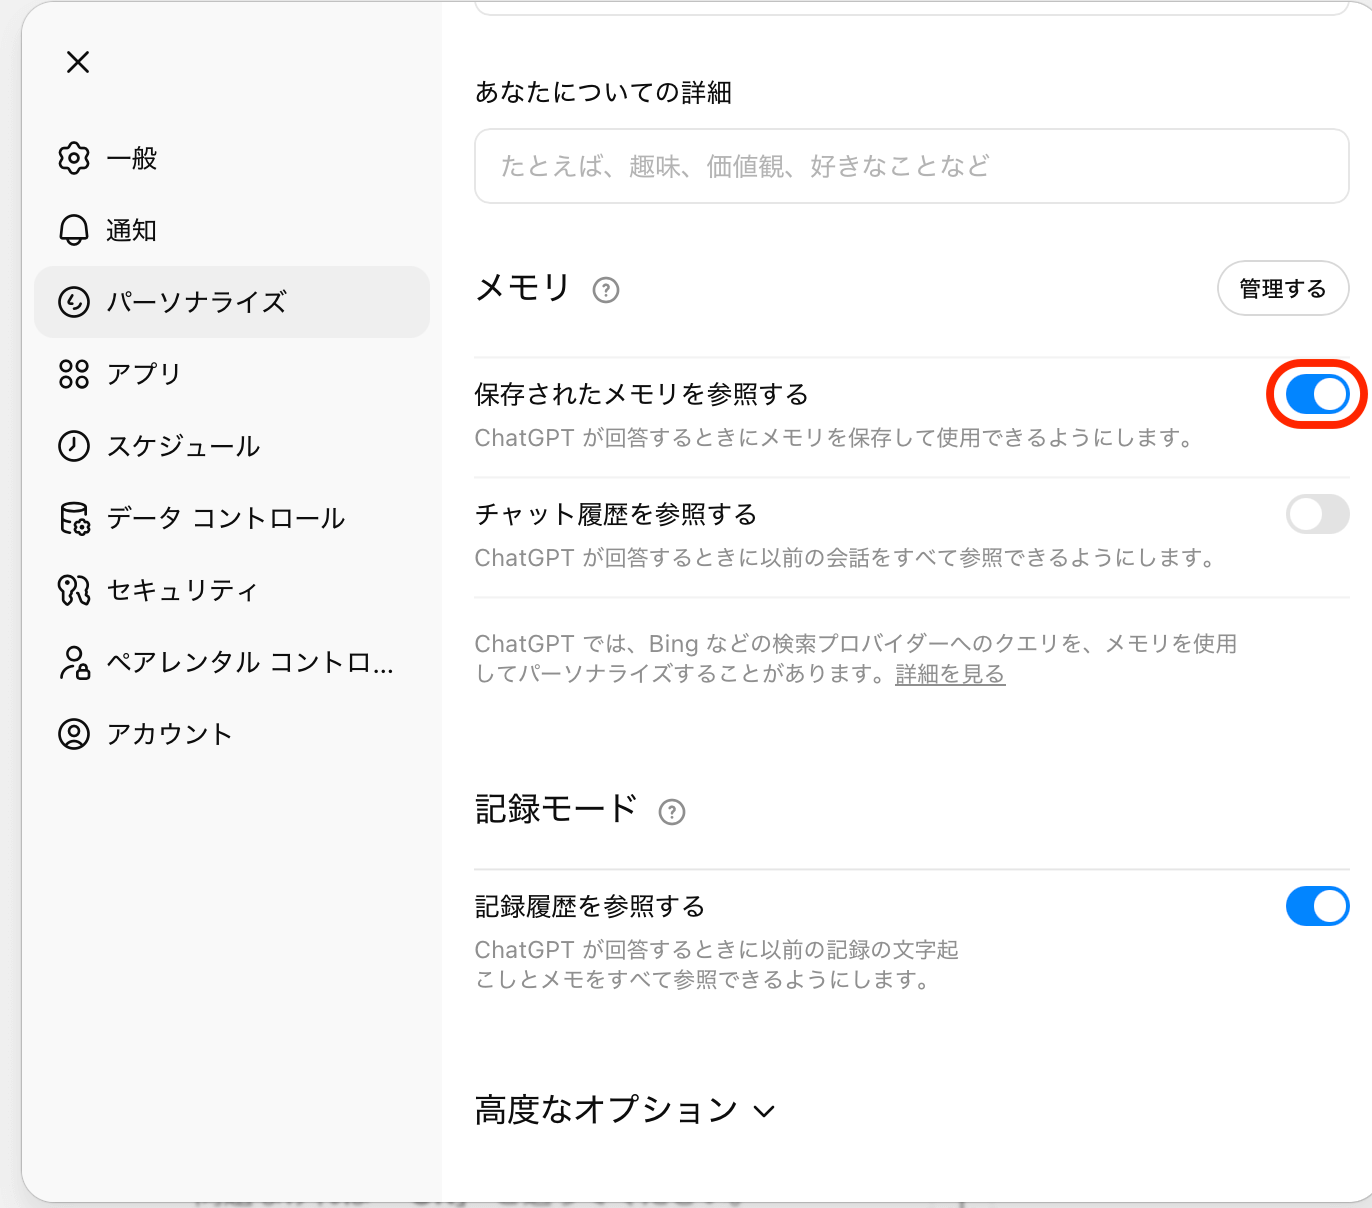
Task: Click the アカウント profile icon
Action: coord(74,734)
